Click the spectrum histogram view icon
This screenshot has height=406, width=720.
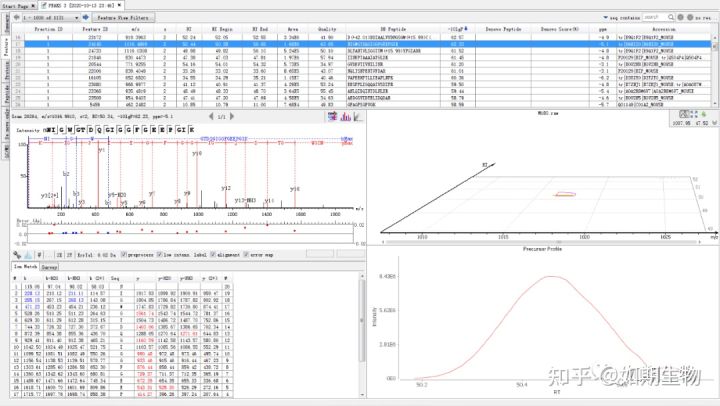tap(345, 117)
